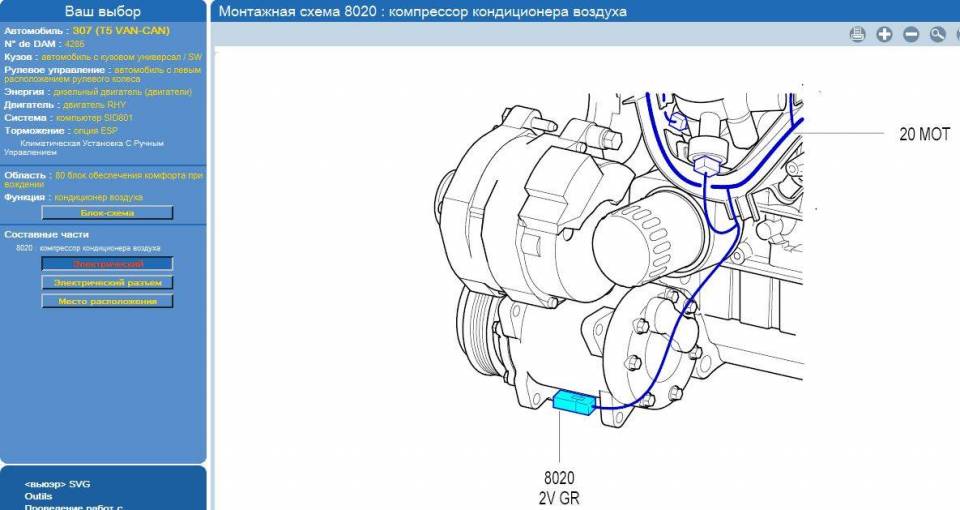960x510 pixels.
Task: Open the Электрический разъем view
Action: point(107,283)
